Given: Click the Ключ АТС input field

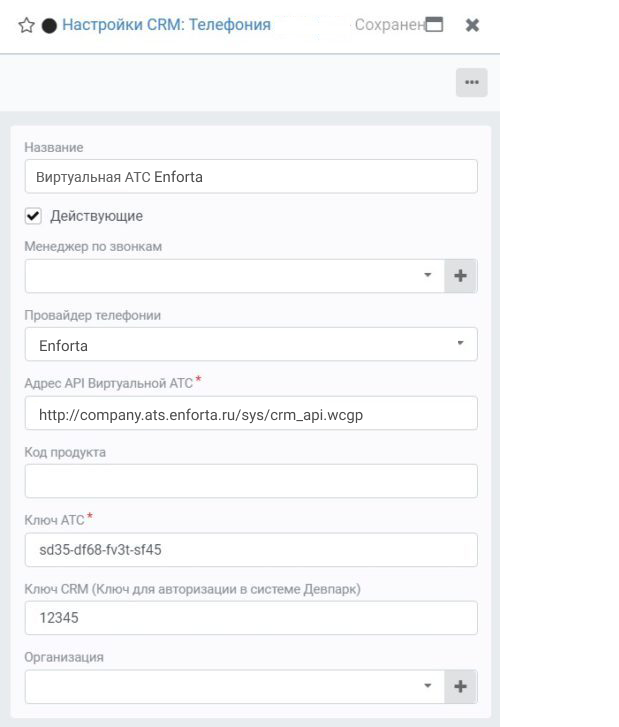Looking at the screenshot, I should (251, 550).
